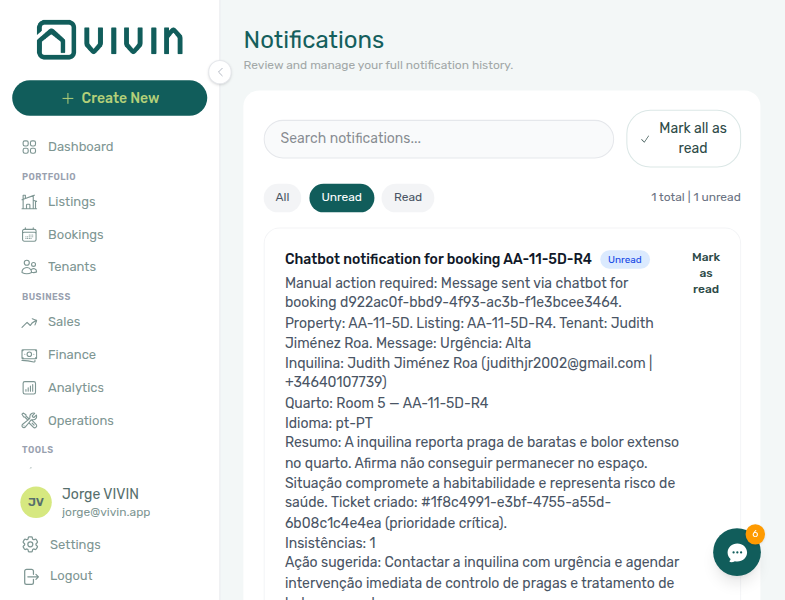The width and height of the screenshot is (785, 600).
Task: Click the checkmark icon in Mark all as read
Action: [645, 139]
